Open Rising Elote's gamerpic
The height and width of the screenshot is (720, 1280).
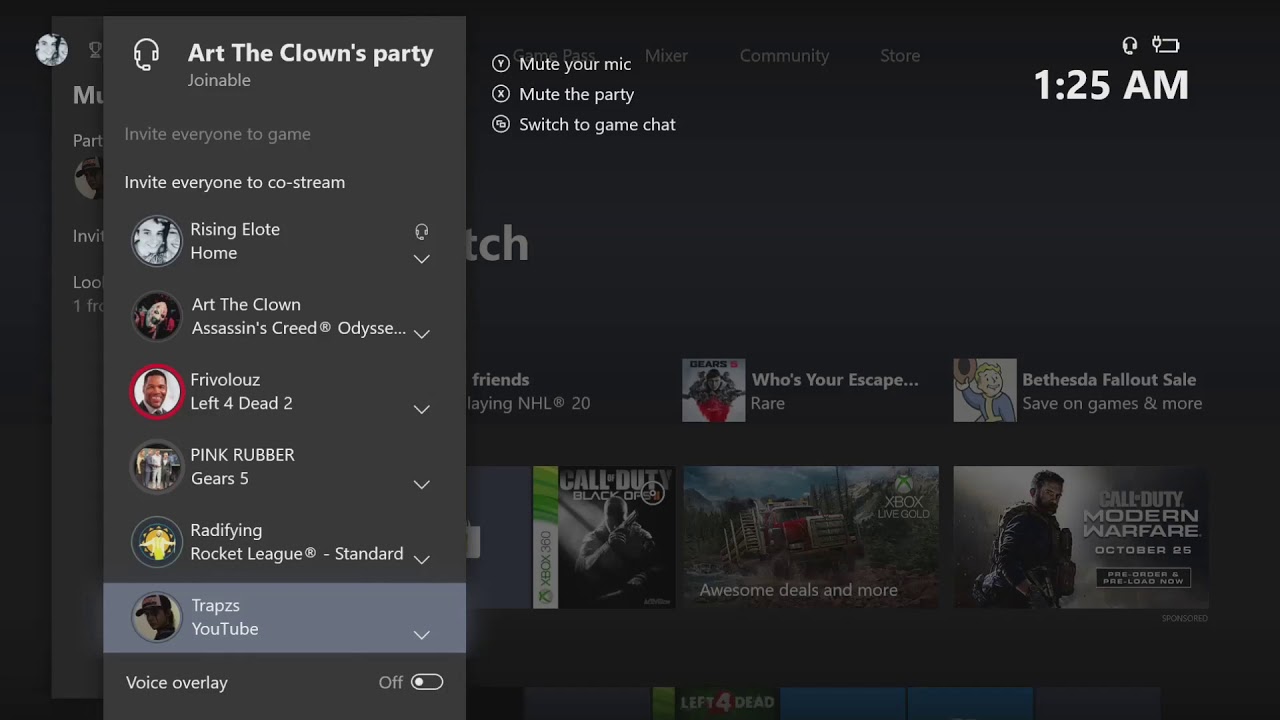[157, 241]
